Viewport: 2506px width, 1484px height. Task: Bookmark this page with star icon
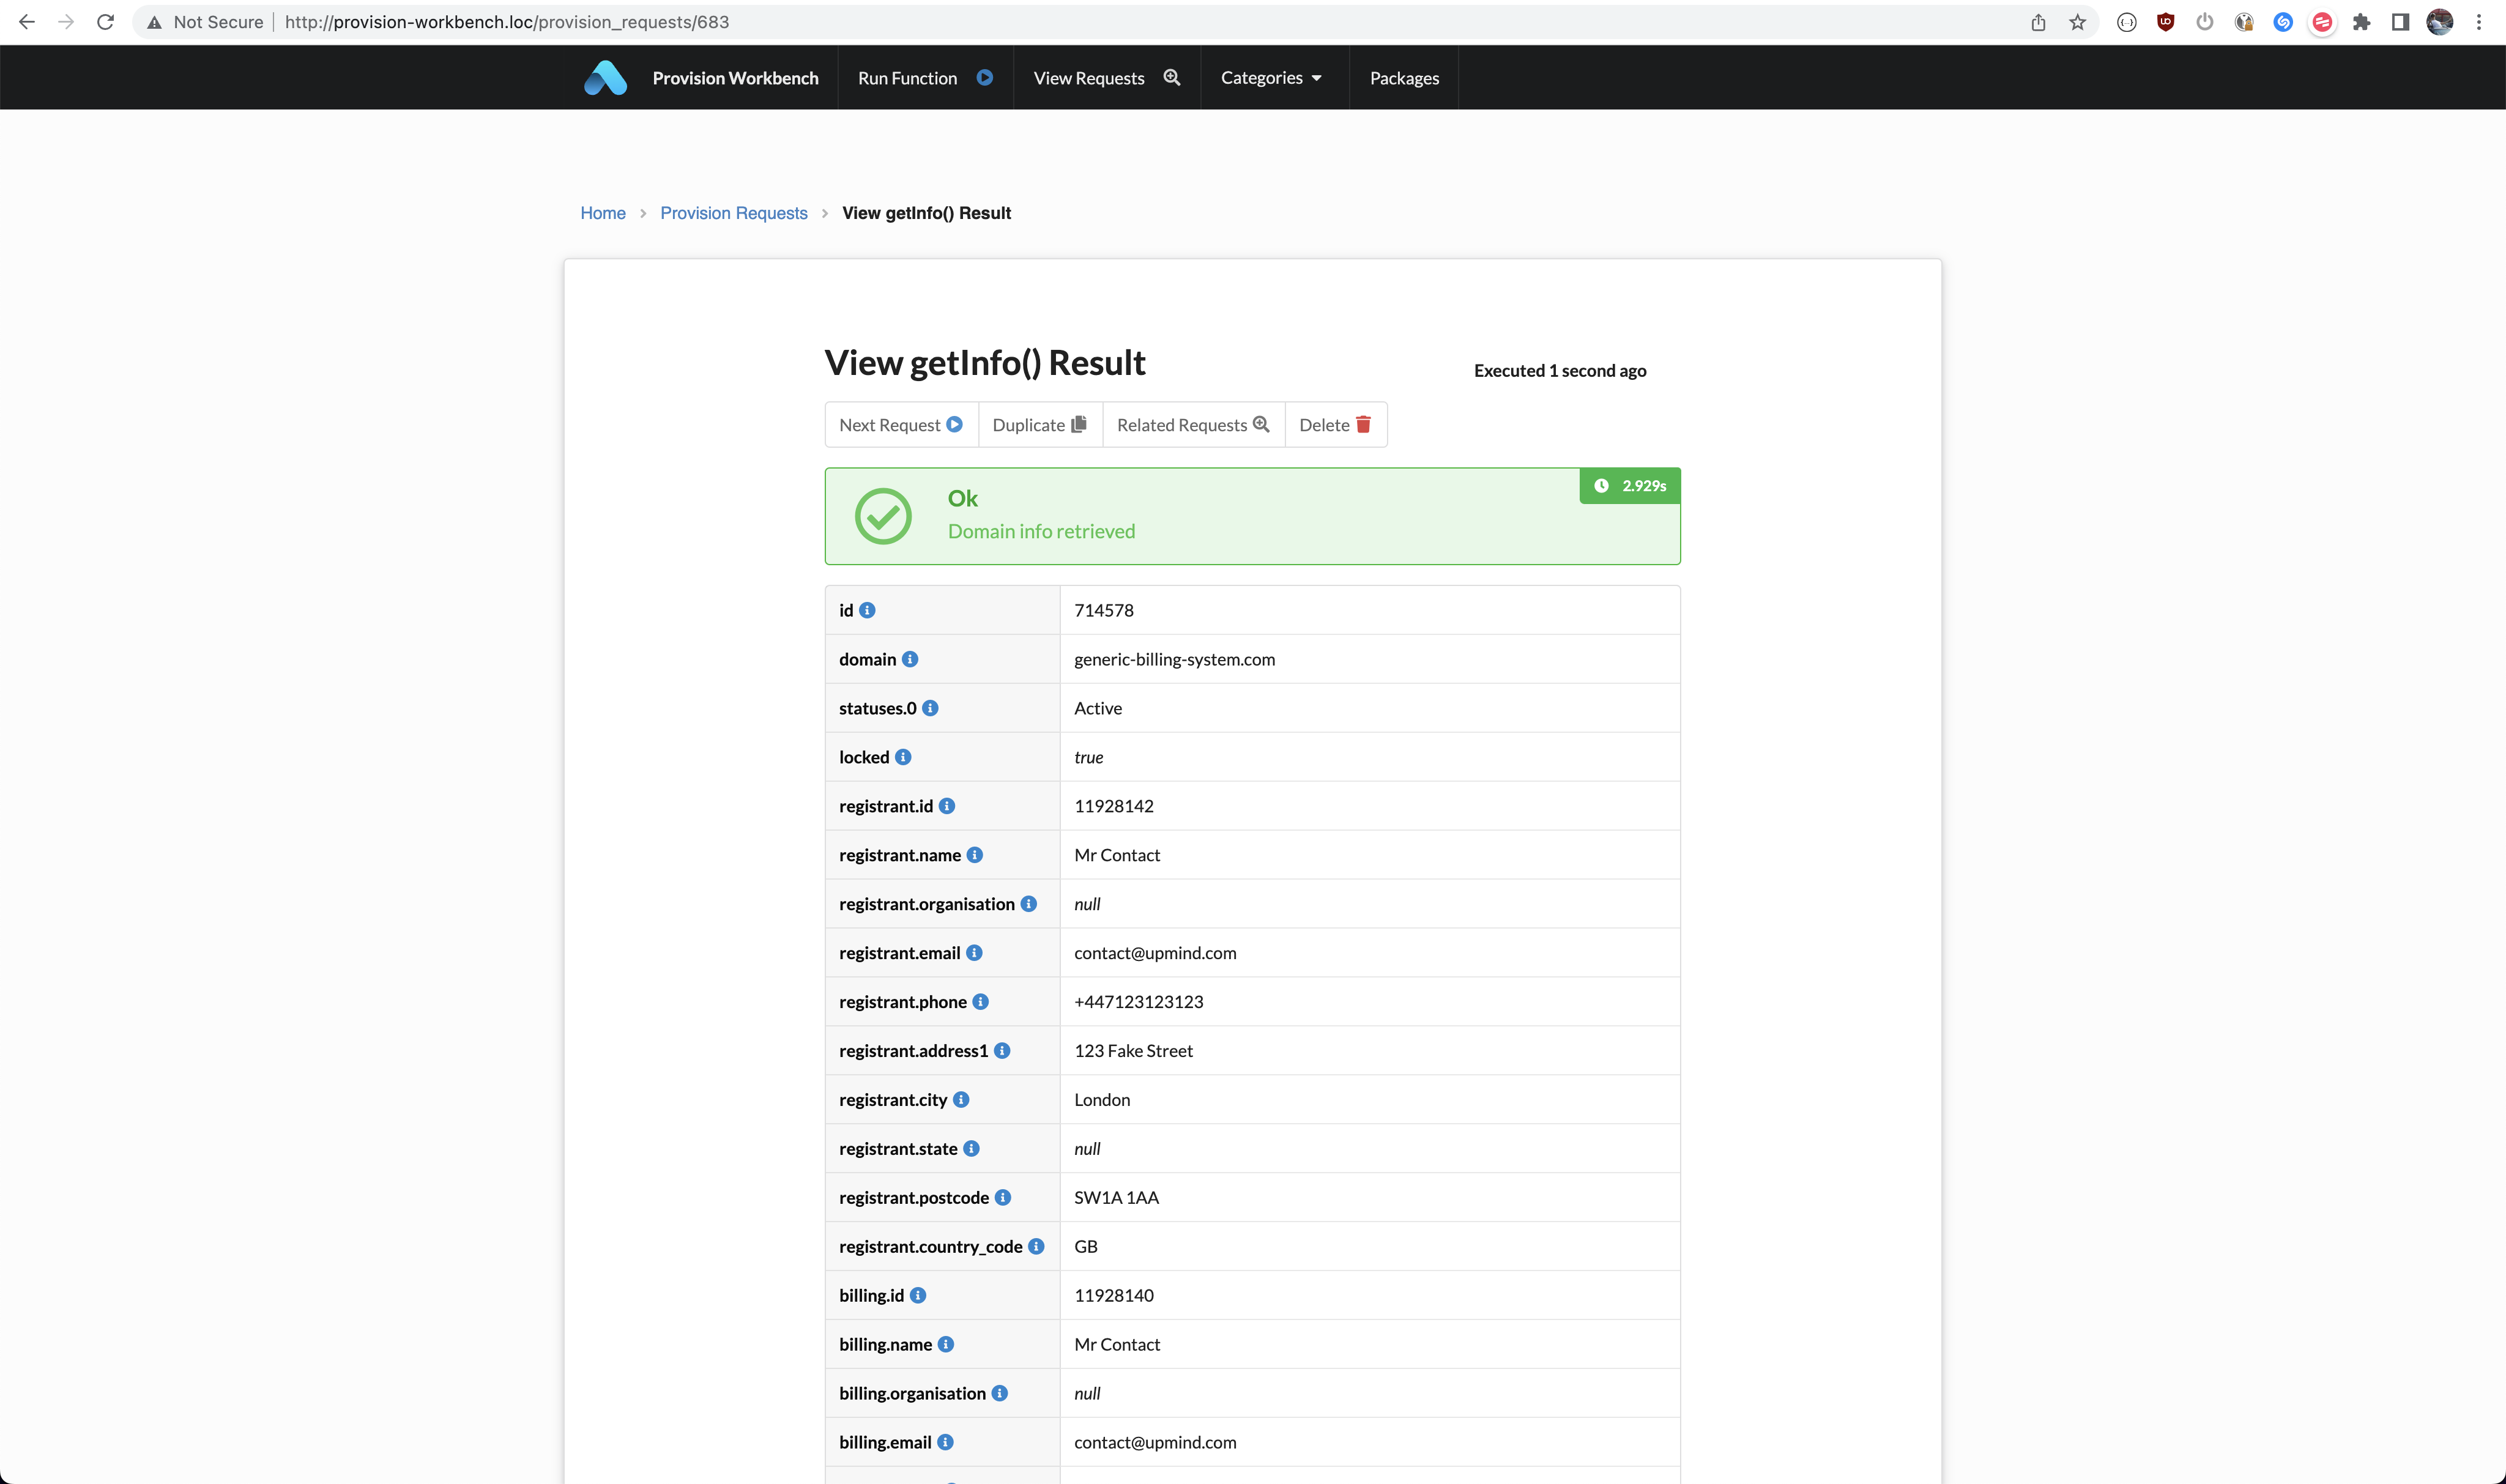(2078, 22)
